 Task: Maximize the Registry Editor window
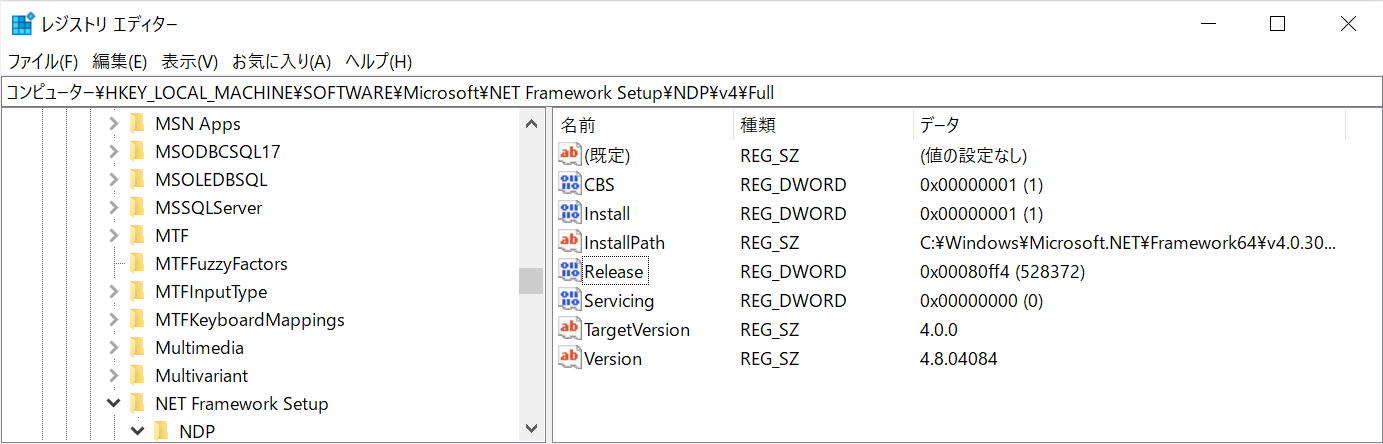click(x=1277, y=25)
